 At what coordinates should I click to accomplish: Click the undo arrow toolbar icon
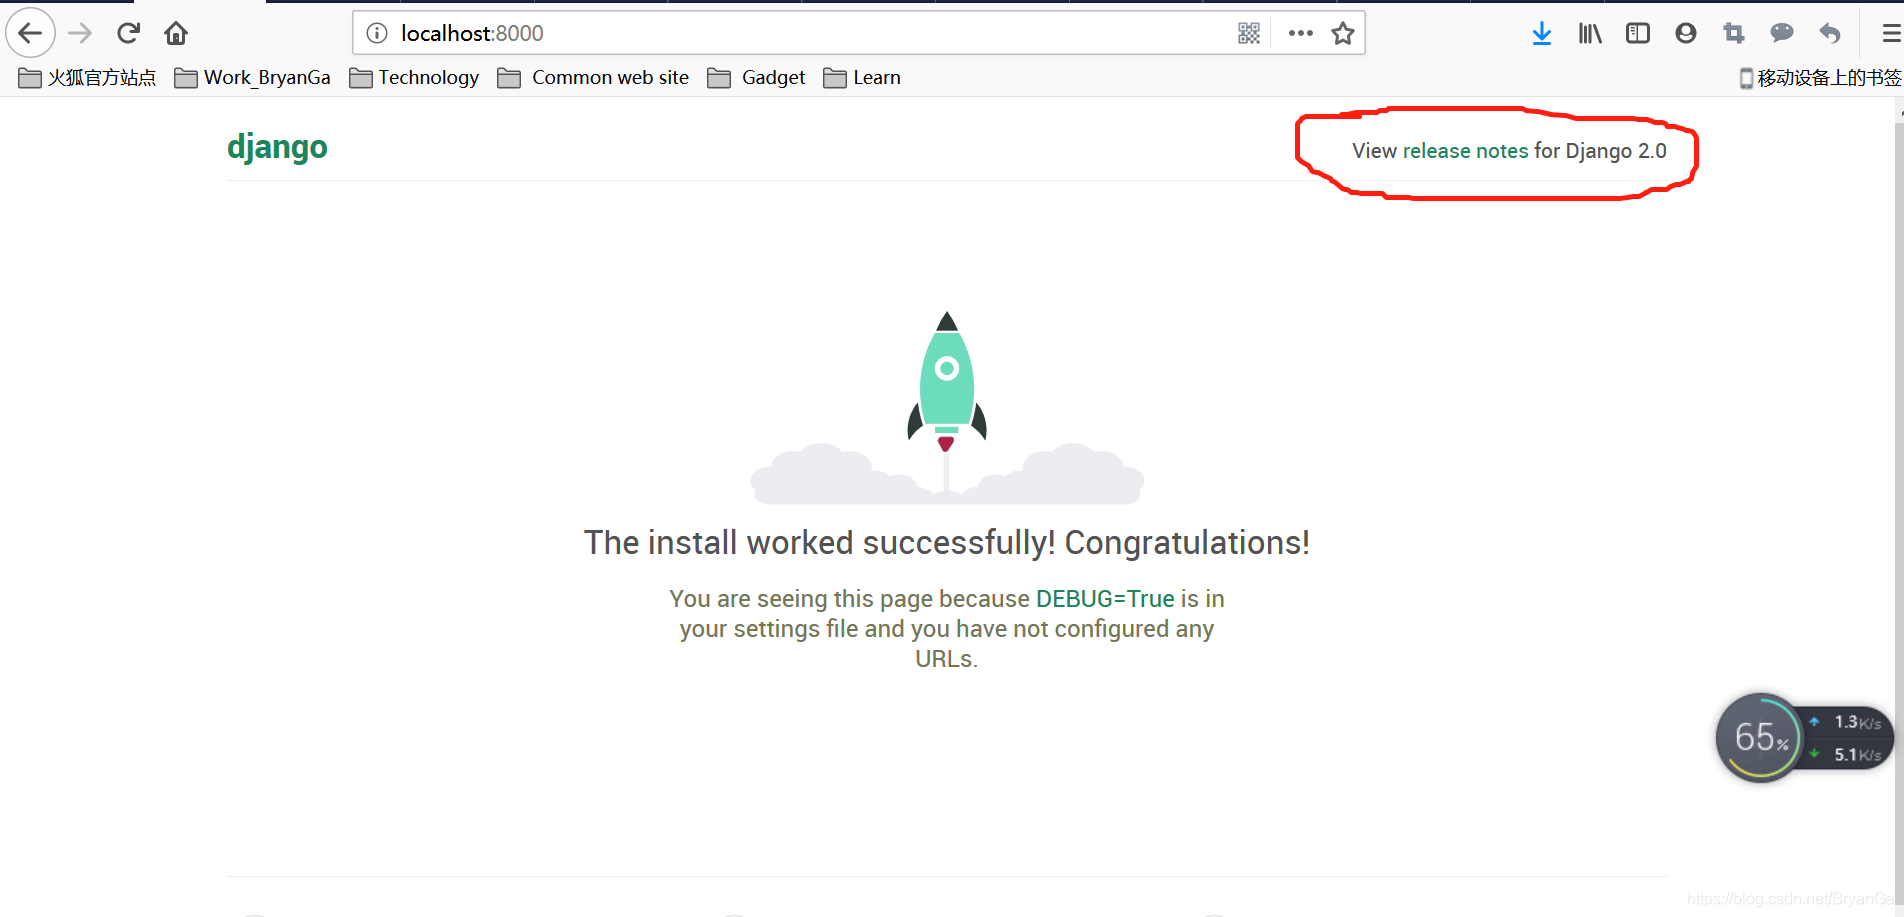pyautogui.click(x=1830, y=33)
